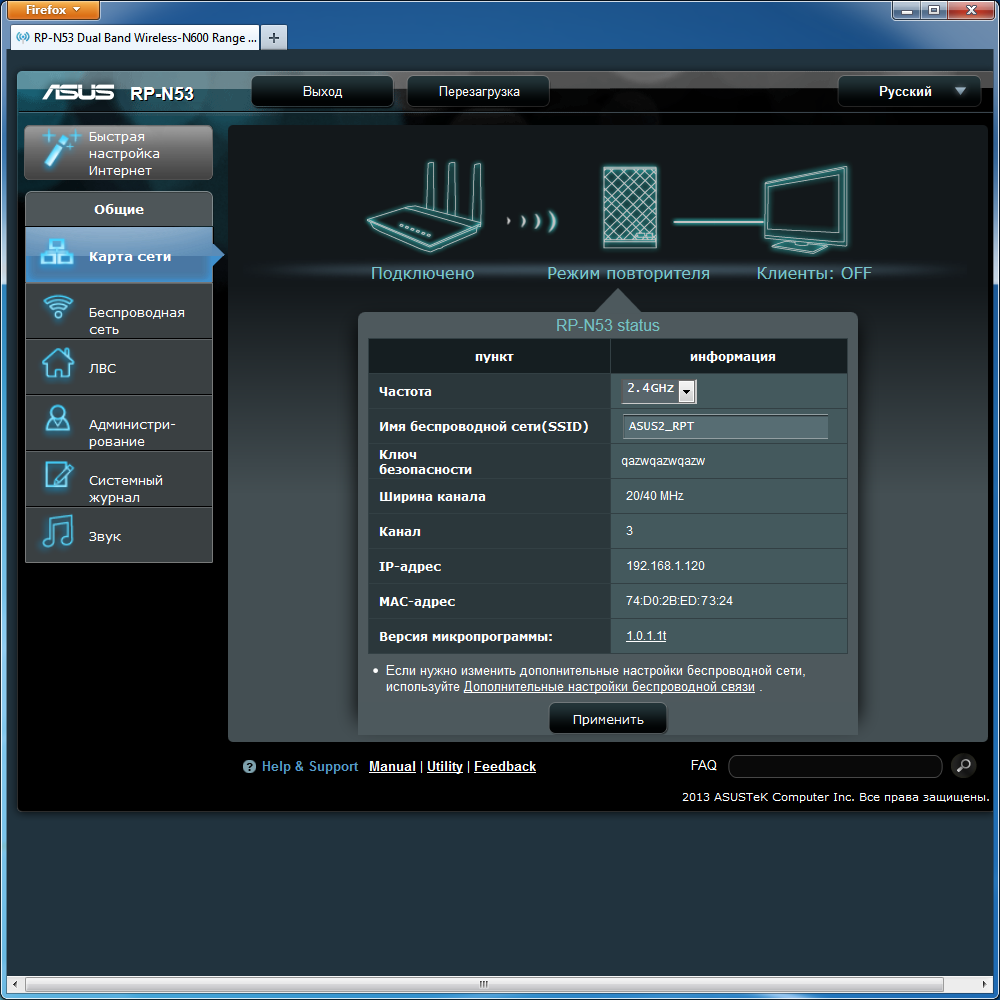This screenshot has width=1000, height=1000.
Task: Click the Подключено status label
Action: (422, 273)
